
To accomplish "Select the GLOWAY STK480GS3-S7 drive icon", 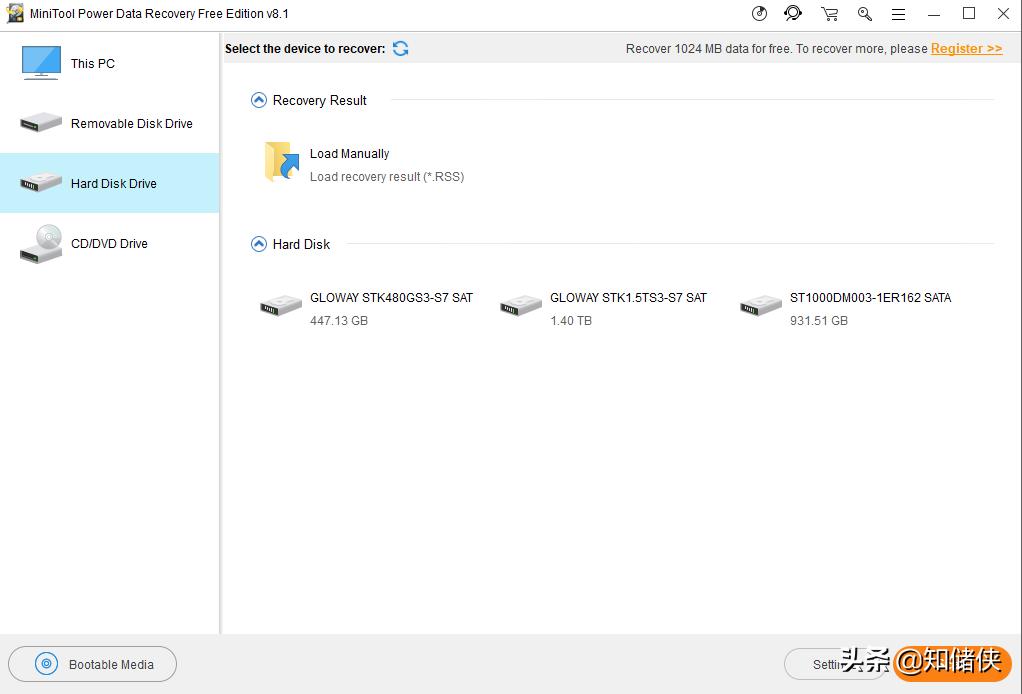I will click(281, 305).
